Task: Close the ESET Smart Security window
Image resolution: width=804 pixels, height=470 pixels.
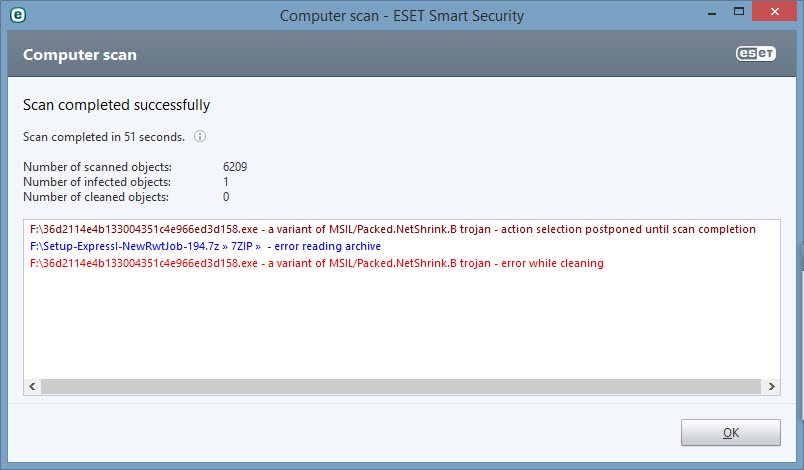Action: [775, 11]
